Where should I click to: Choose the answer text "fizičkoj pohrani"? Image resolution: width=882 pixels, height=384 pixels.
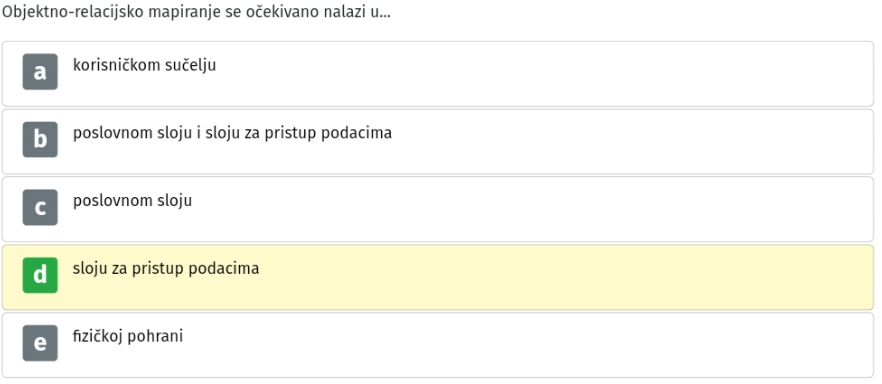128,337
